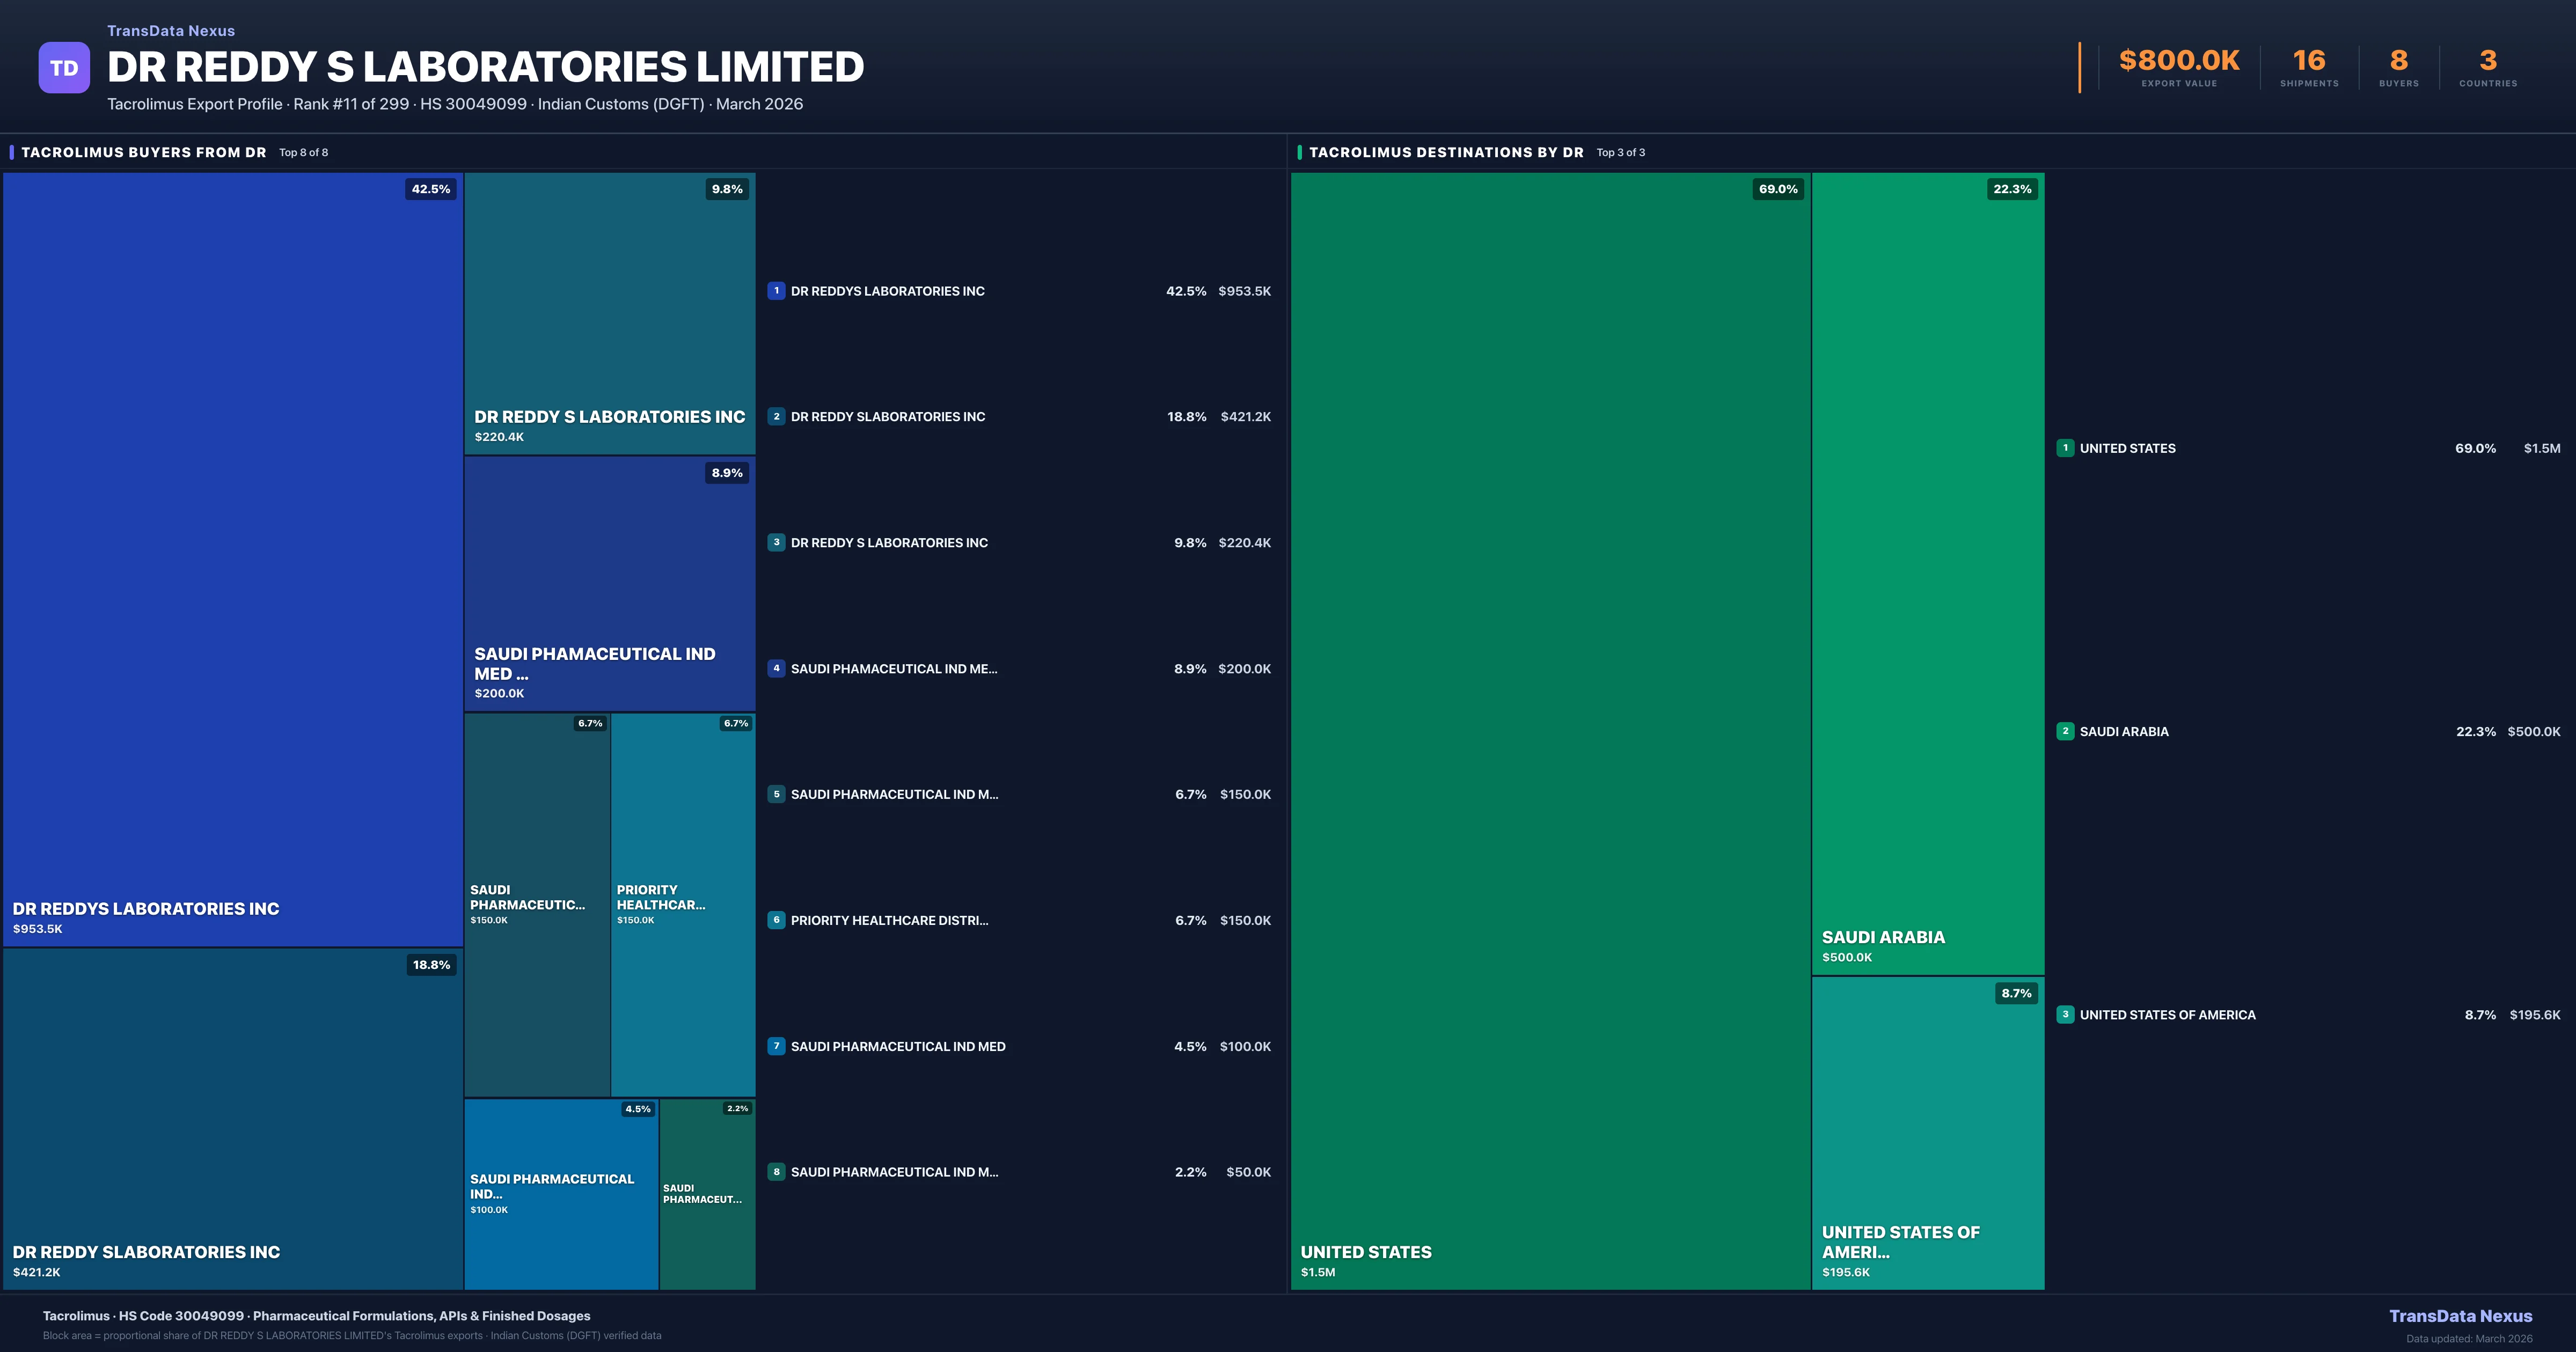Click rank badge 4 in buyers list
Viewport: 2576px width, 1352px height.
point(776,668)
